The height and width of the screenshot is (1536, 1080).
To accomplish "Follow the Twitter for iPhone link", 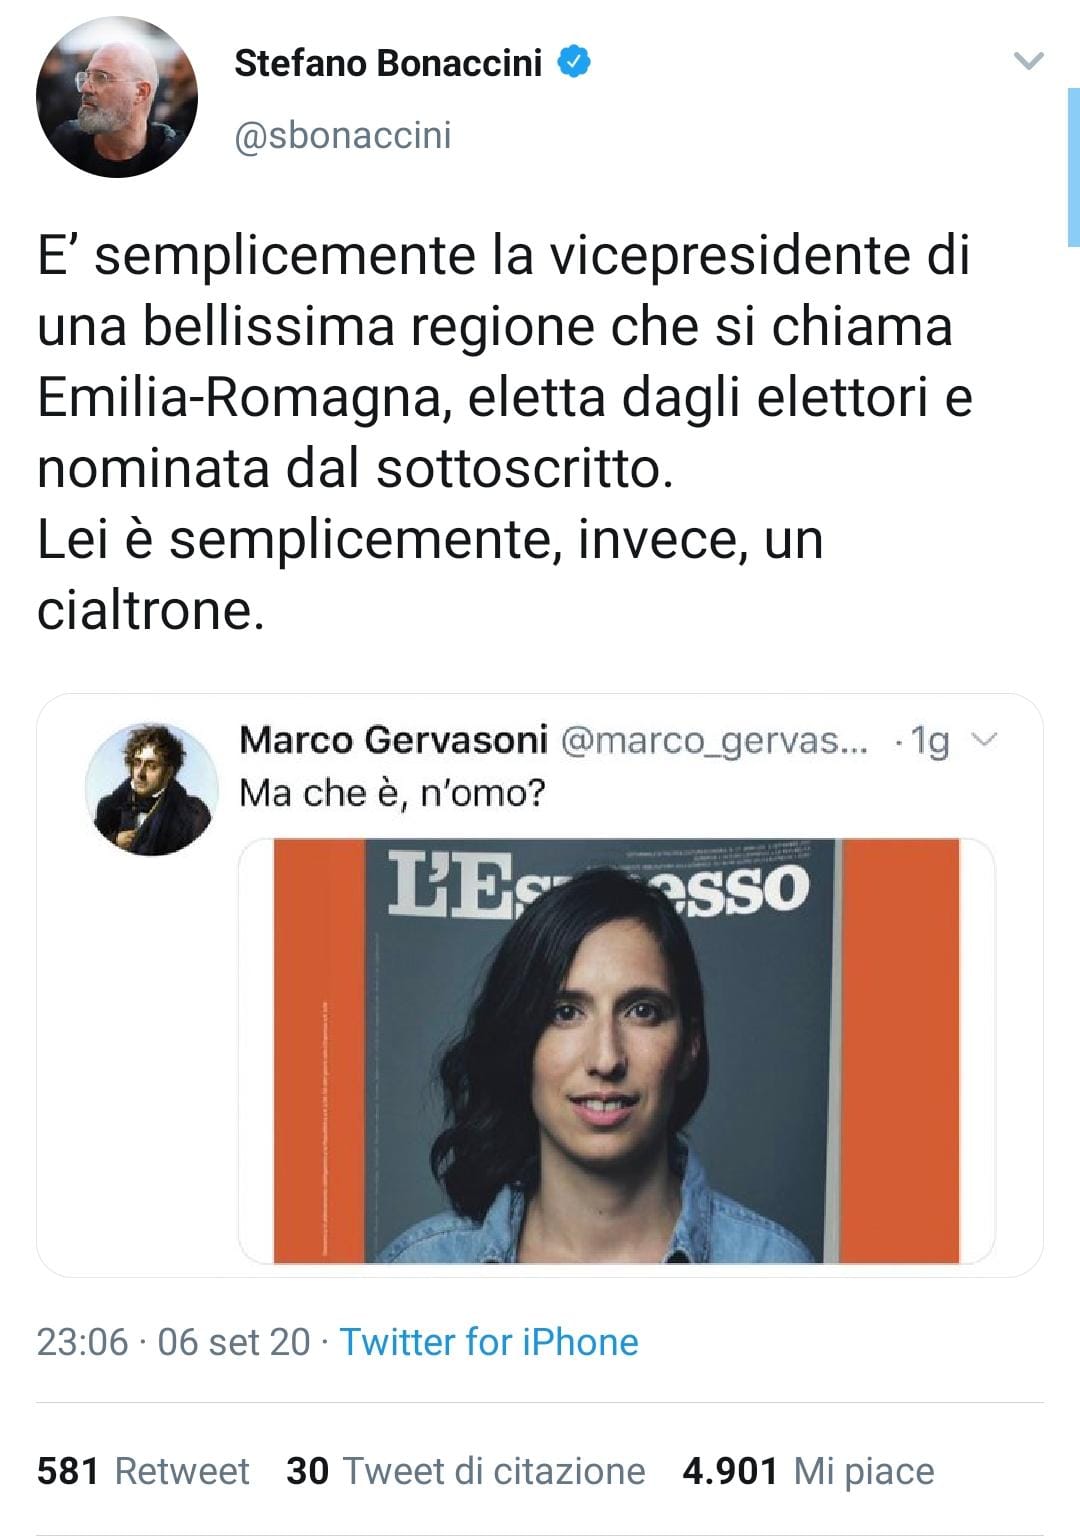I will point(489,1342).
